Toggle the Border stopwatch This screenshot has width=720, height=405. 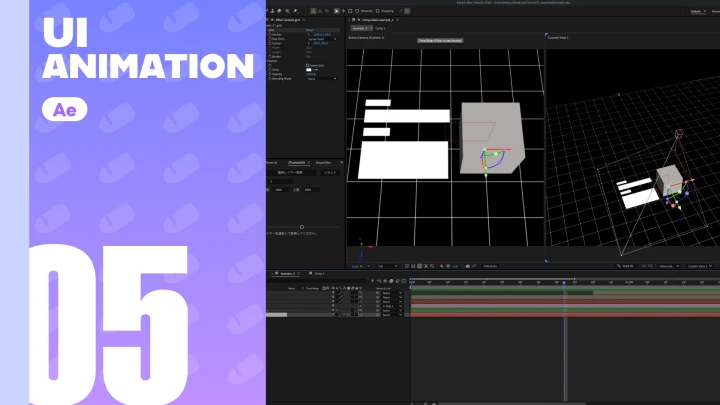click(x=270, y=56)
